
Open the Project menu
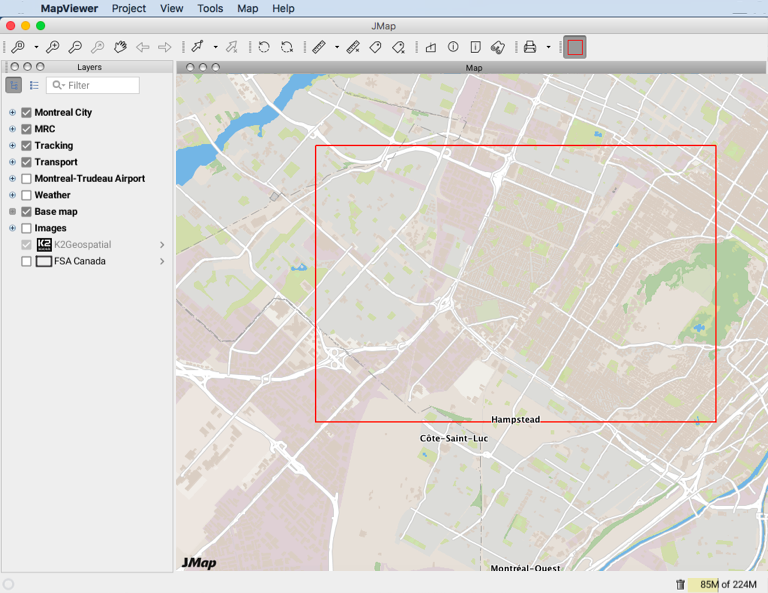(128, 8)
